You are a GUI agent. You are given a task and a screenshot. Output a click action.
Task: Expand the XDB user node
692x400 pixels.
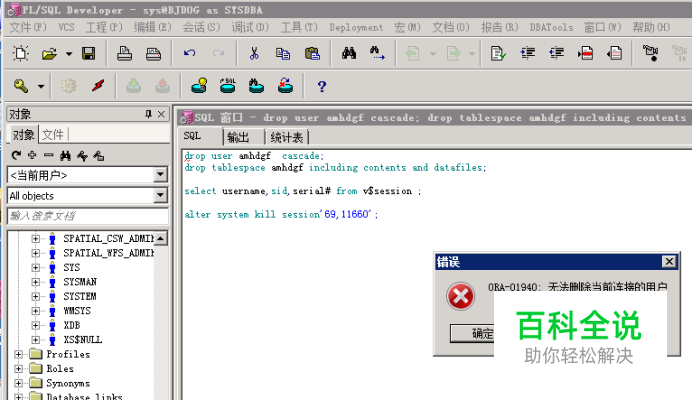click(x=36, y=325)
